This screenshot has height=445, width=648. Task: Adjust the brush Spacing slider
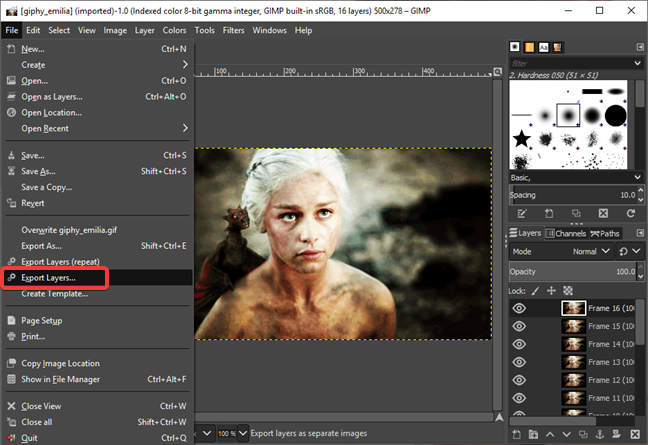point(573,195)
